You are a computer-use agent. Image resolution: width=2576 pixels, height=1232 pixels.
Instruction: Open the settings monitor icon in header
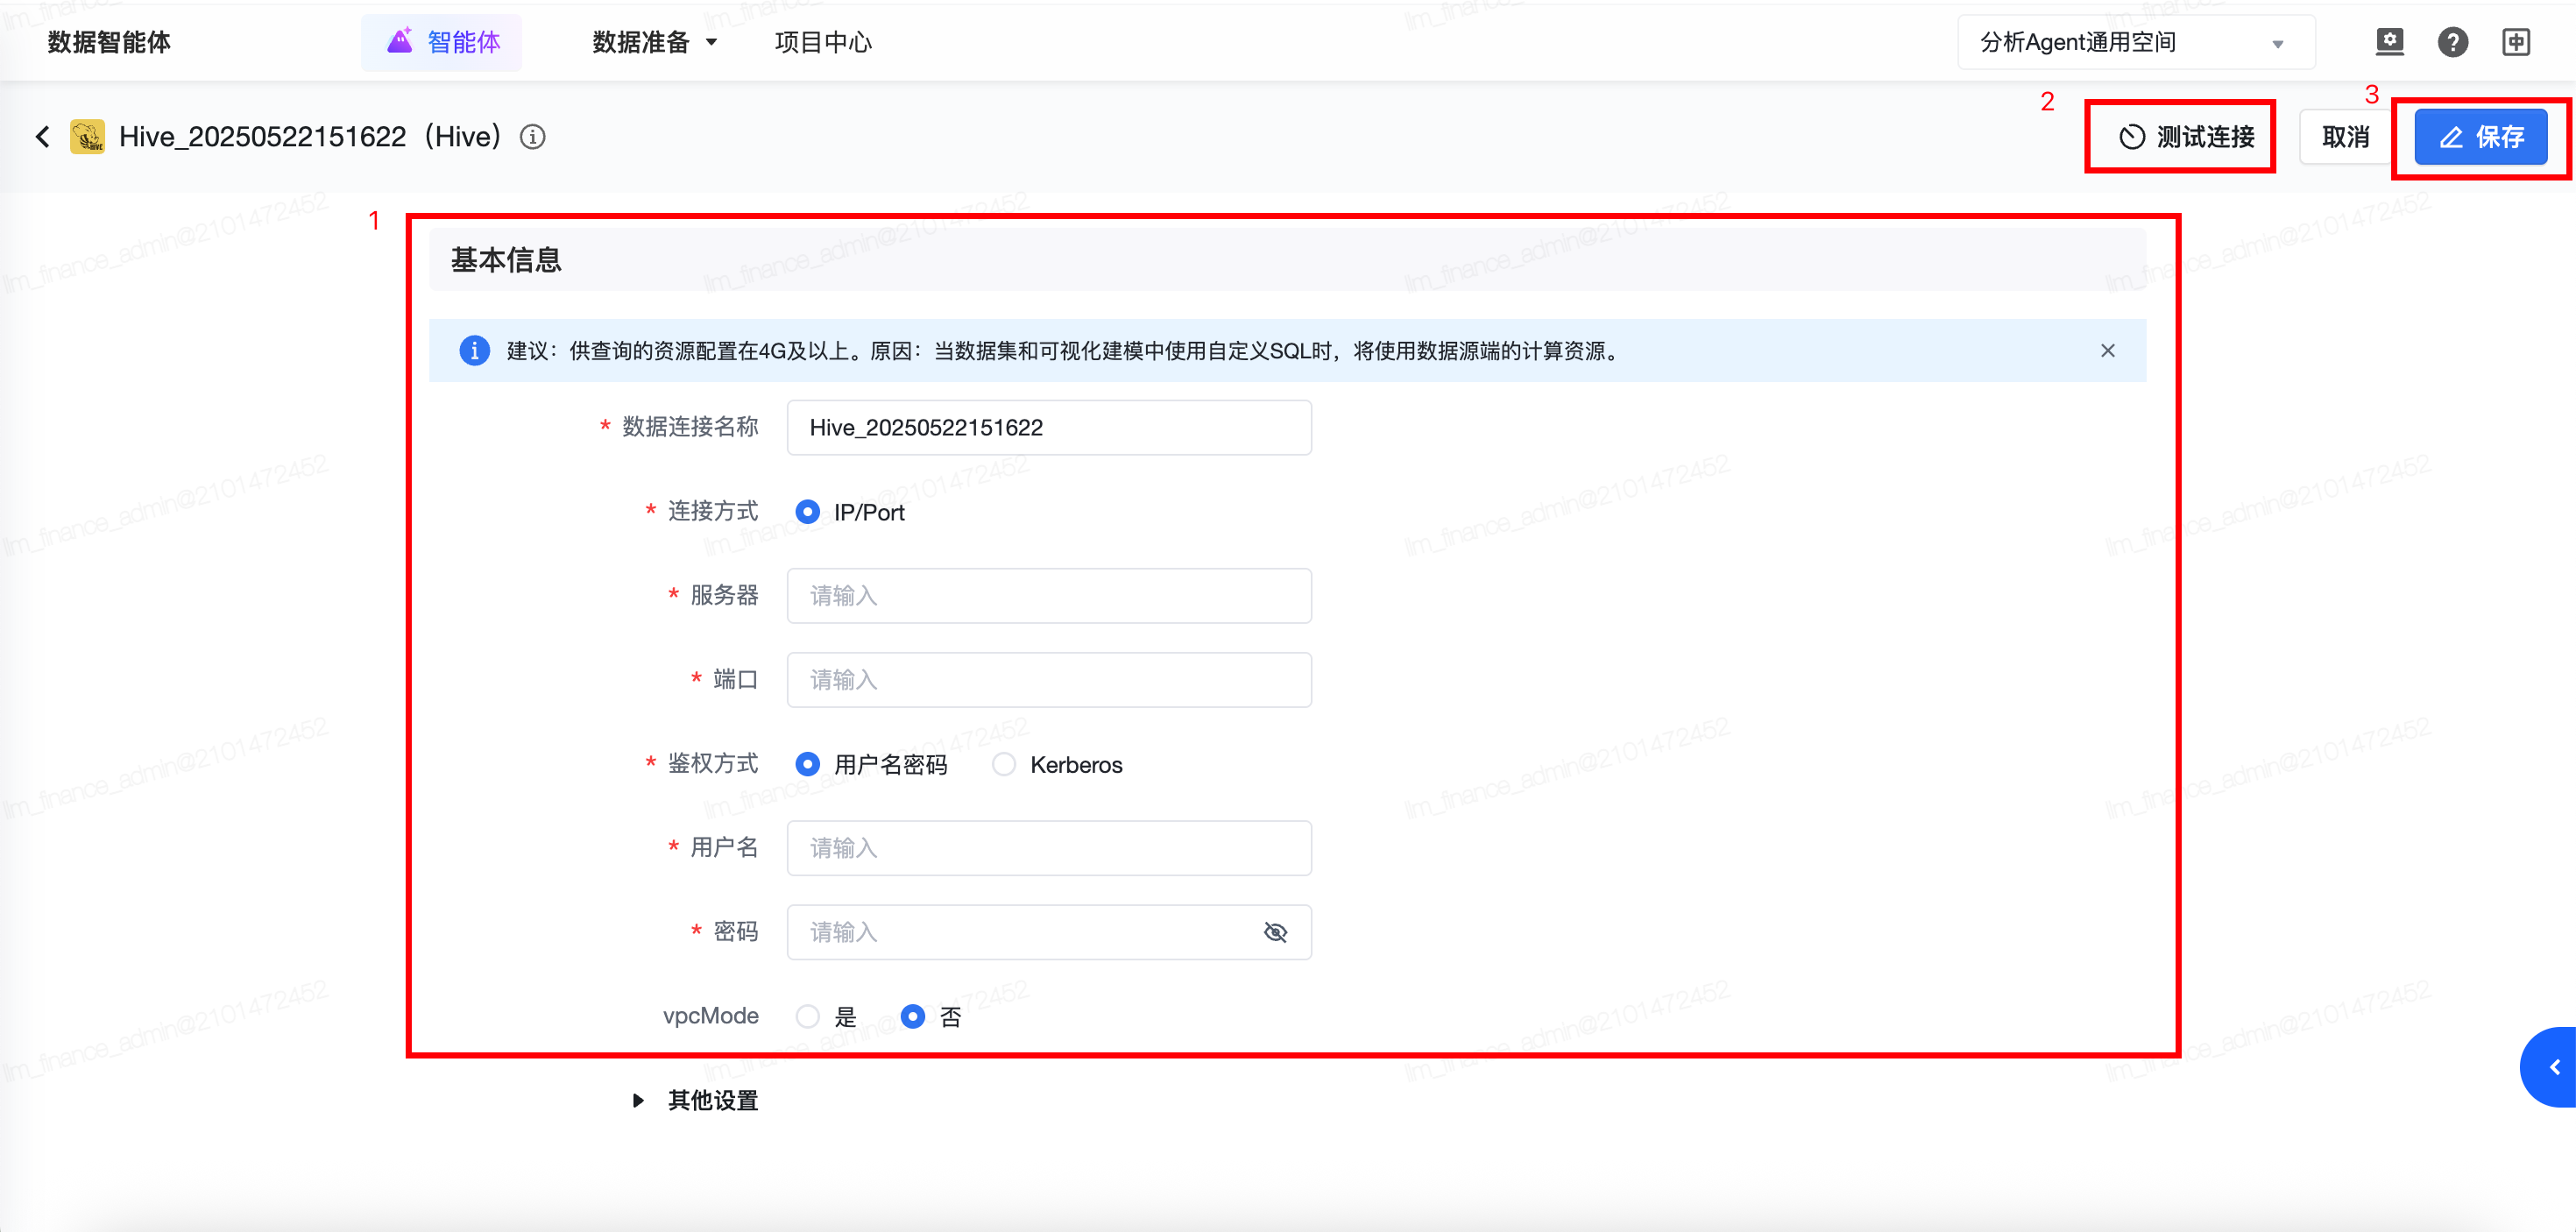(2389, 42)
